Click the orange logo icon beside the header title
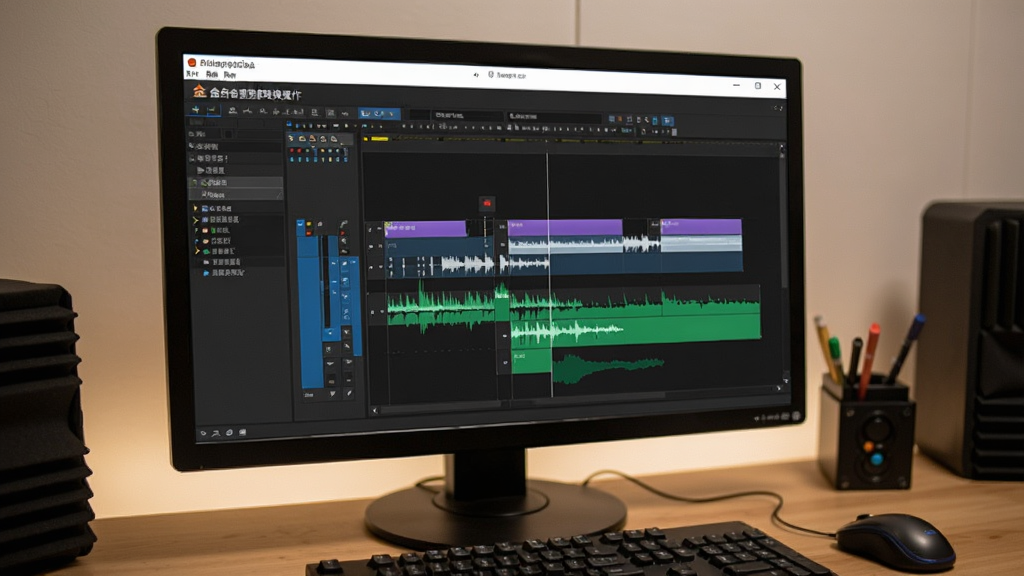Image resolution: width=1024 pixels, height=576 pixels. 199,91
